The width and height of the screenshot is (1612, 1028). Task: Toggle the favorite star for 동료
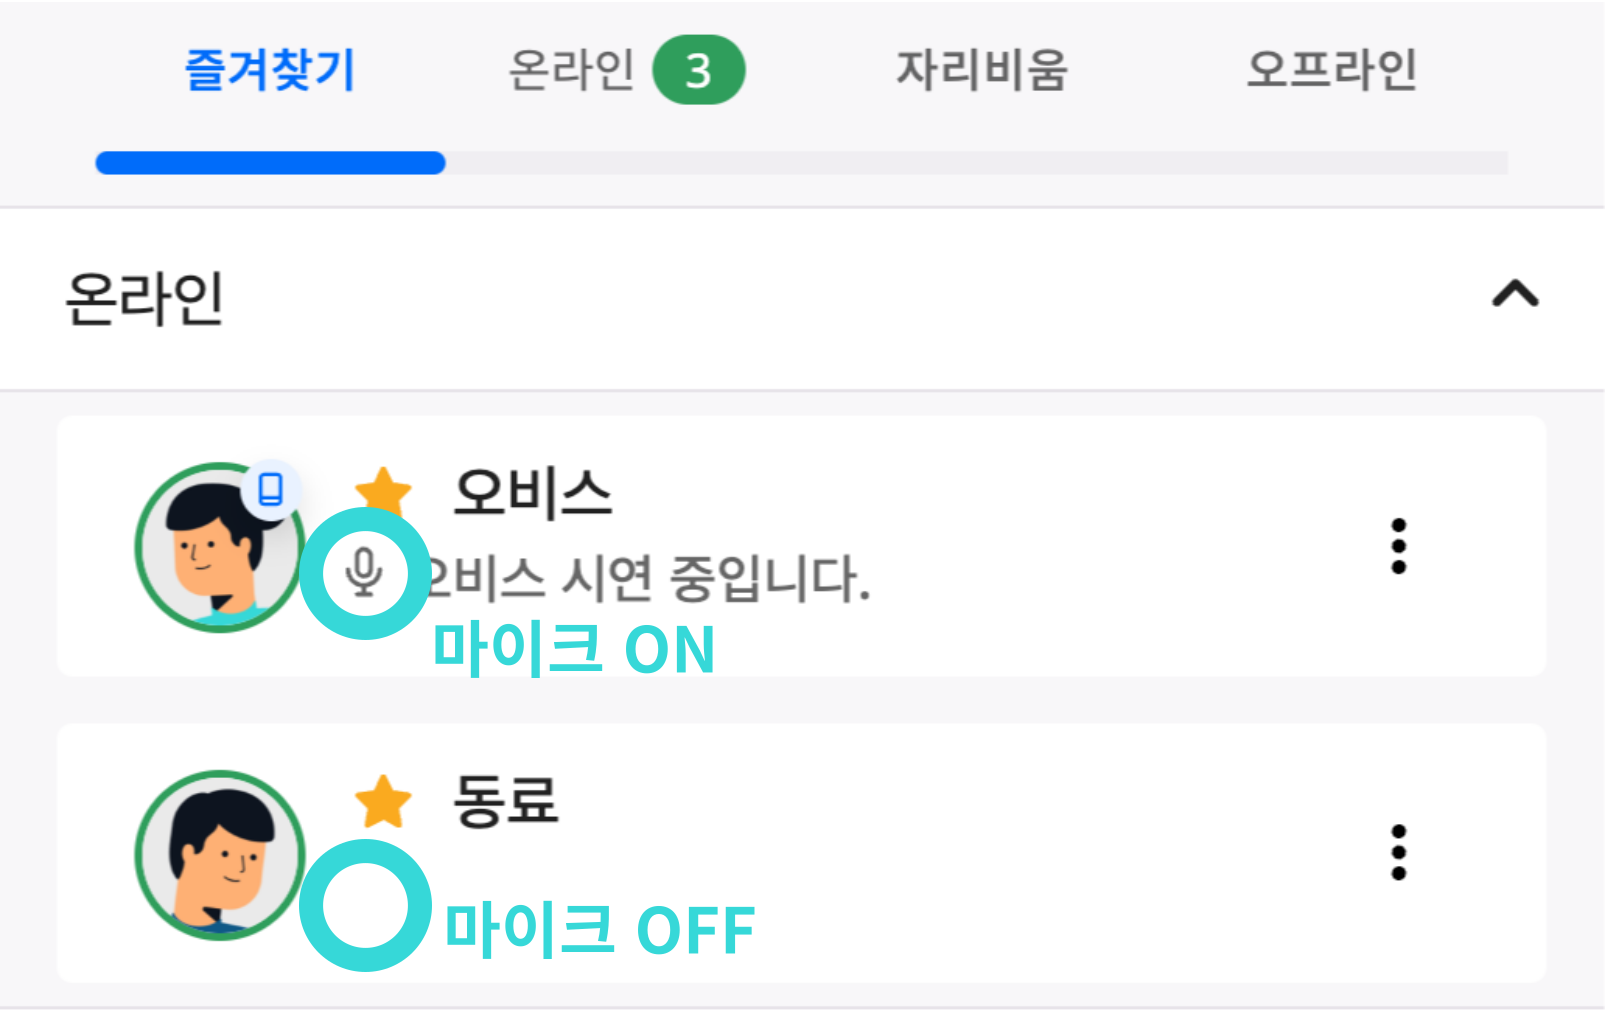384,802
